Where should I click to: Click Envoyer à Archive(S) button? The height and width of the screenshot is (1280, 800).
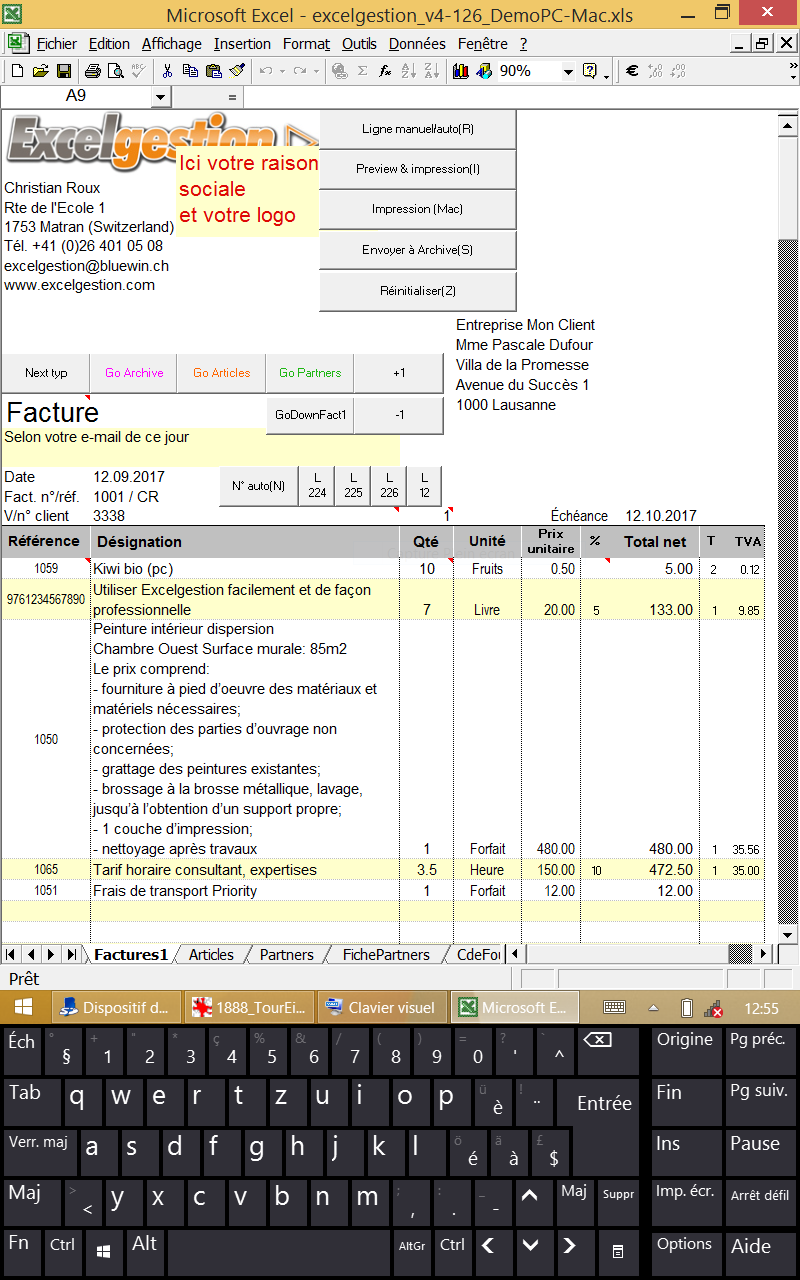417,250
